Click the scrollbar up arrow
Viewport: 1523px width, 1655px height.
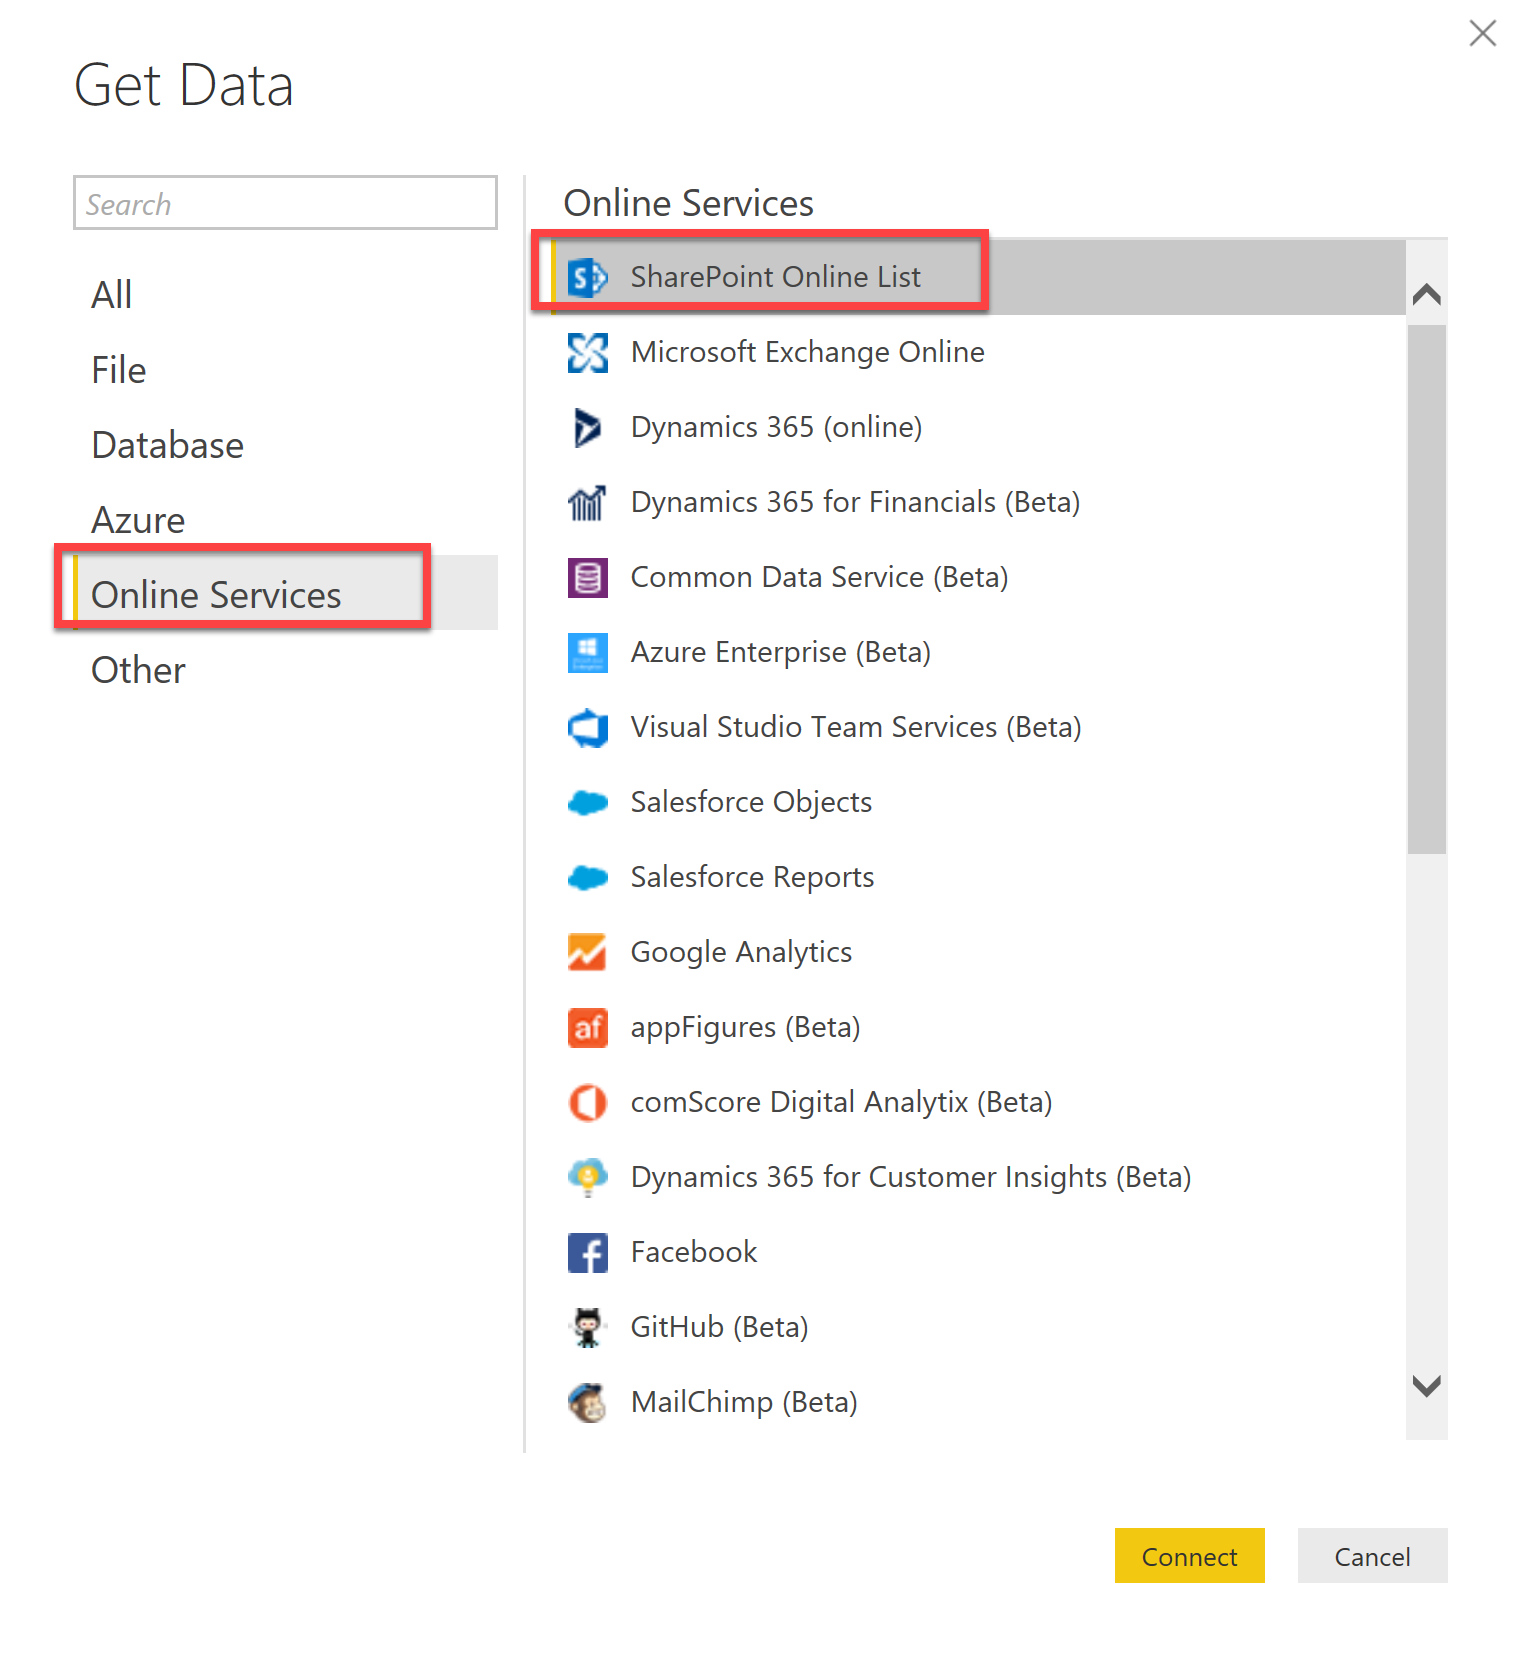pyautogui.click(x=1426, y=294)
